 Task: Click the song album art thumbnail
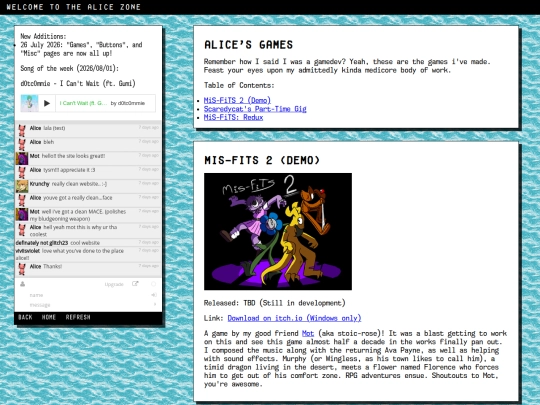tap(29, 103)
